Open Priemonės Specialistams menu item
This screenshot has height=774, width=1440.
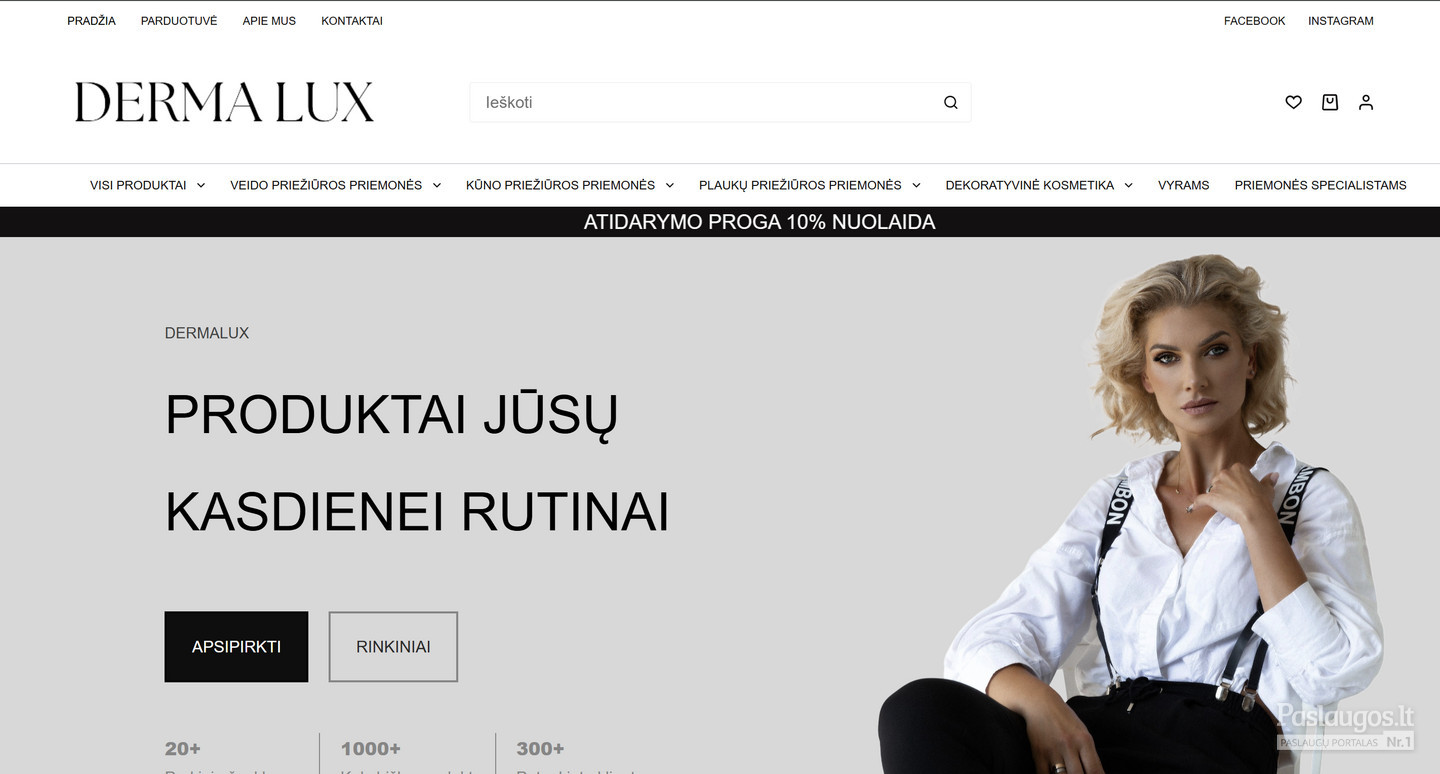pyautogui.click(x=1320, y=185)
